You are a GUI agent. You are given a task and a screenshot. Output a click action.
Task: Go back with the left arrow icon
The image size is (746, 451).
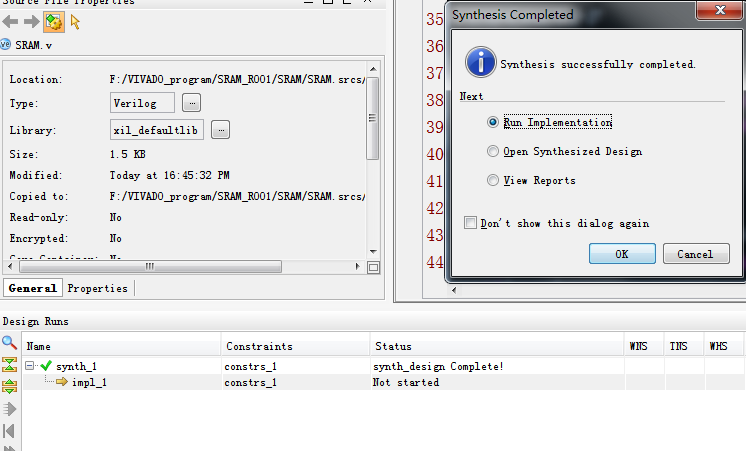(10, 22)
